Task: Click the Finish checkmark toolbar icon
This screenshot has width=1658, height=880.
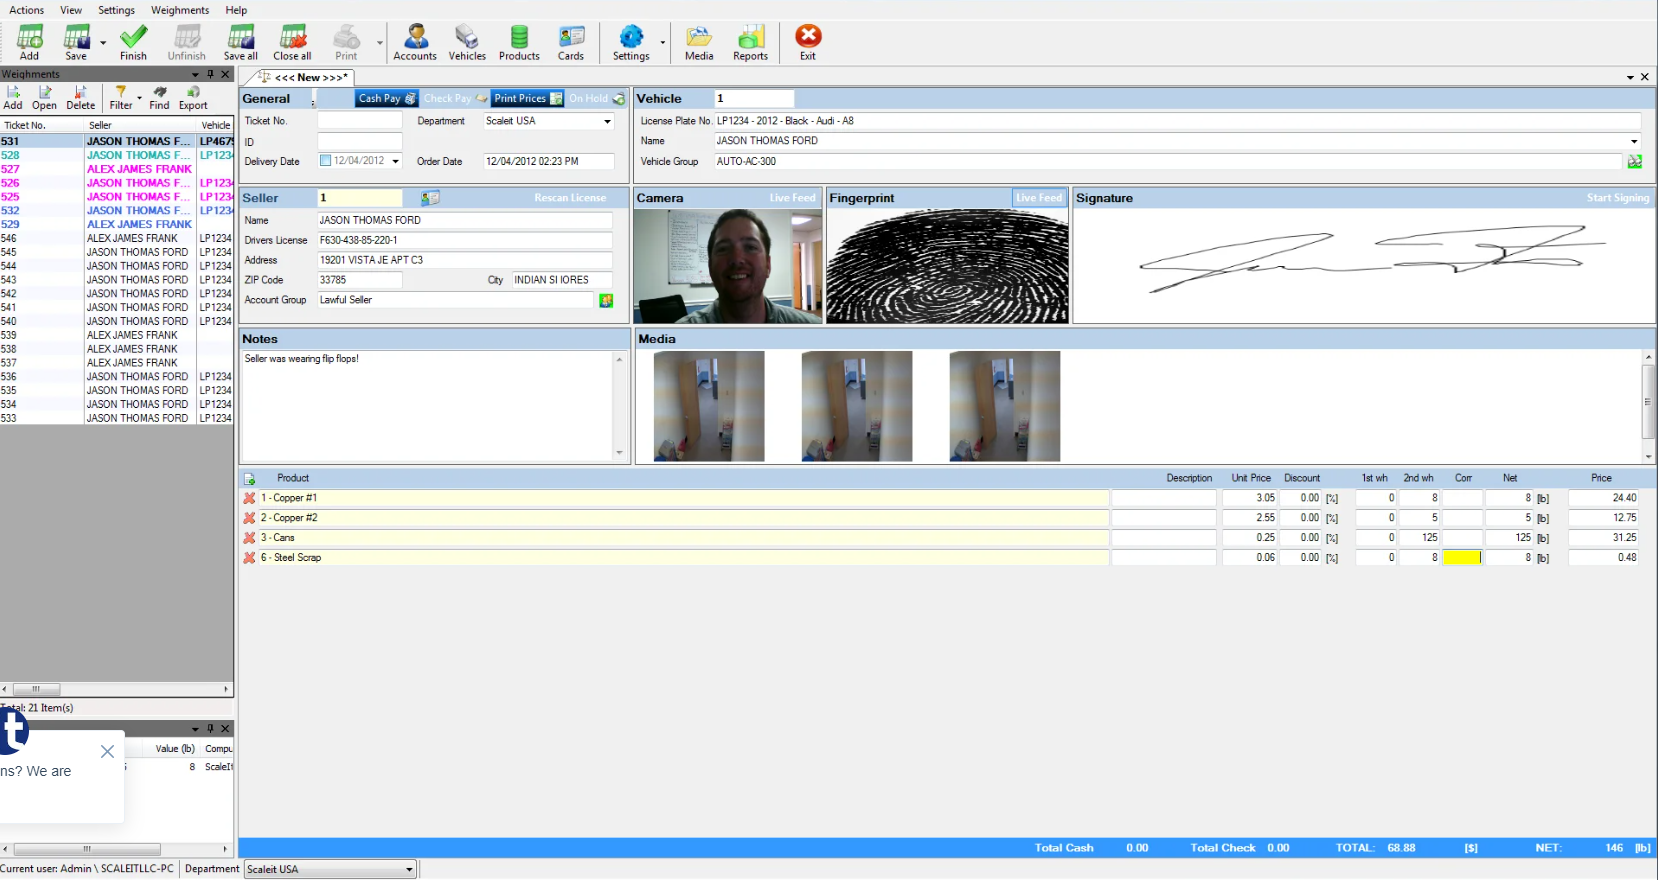Action: (133, 42)
